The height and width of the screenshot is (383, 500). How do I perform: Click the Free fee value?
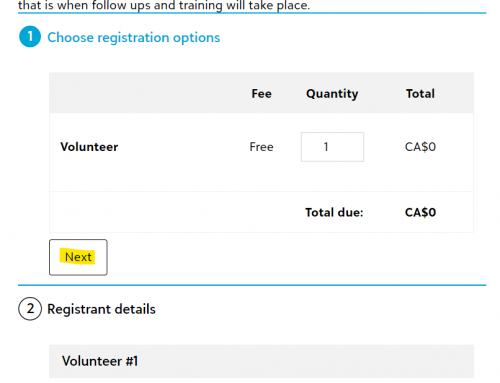coord(261,147)
